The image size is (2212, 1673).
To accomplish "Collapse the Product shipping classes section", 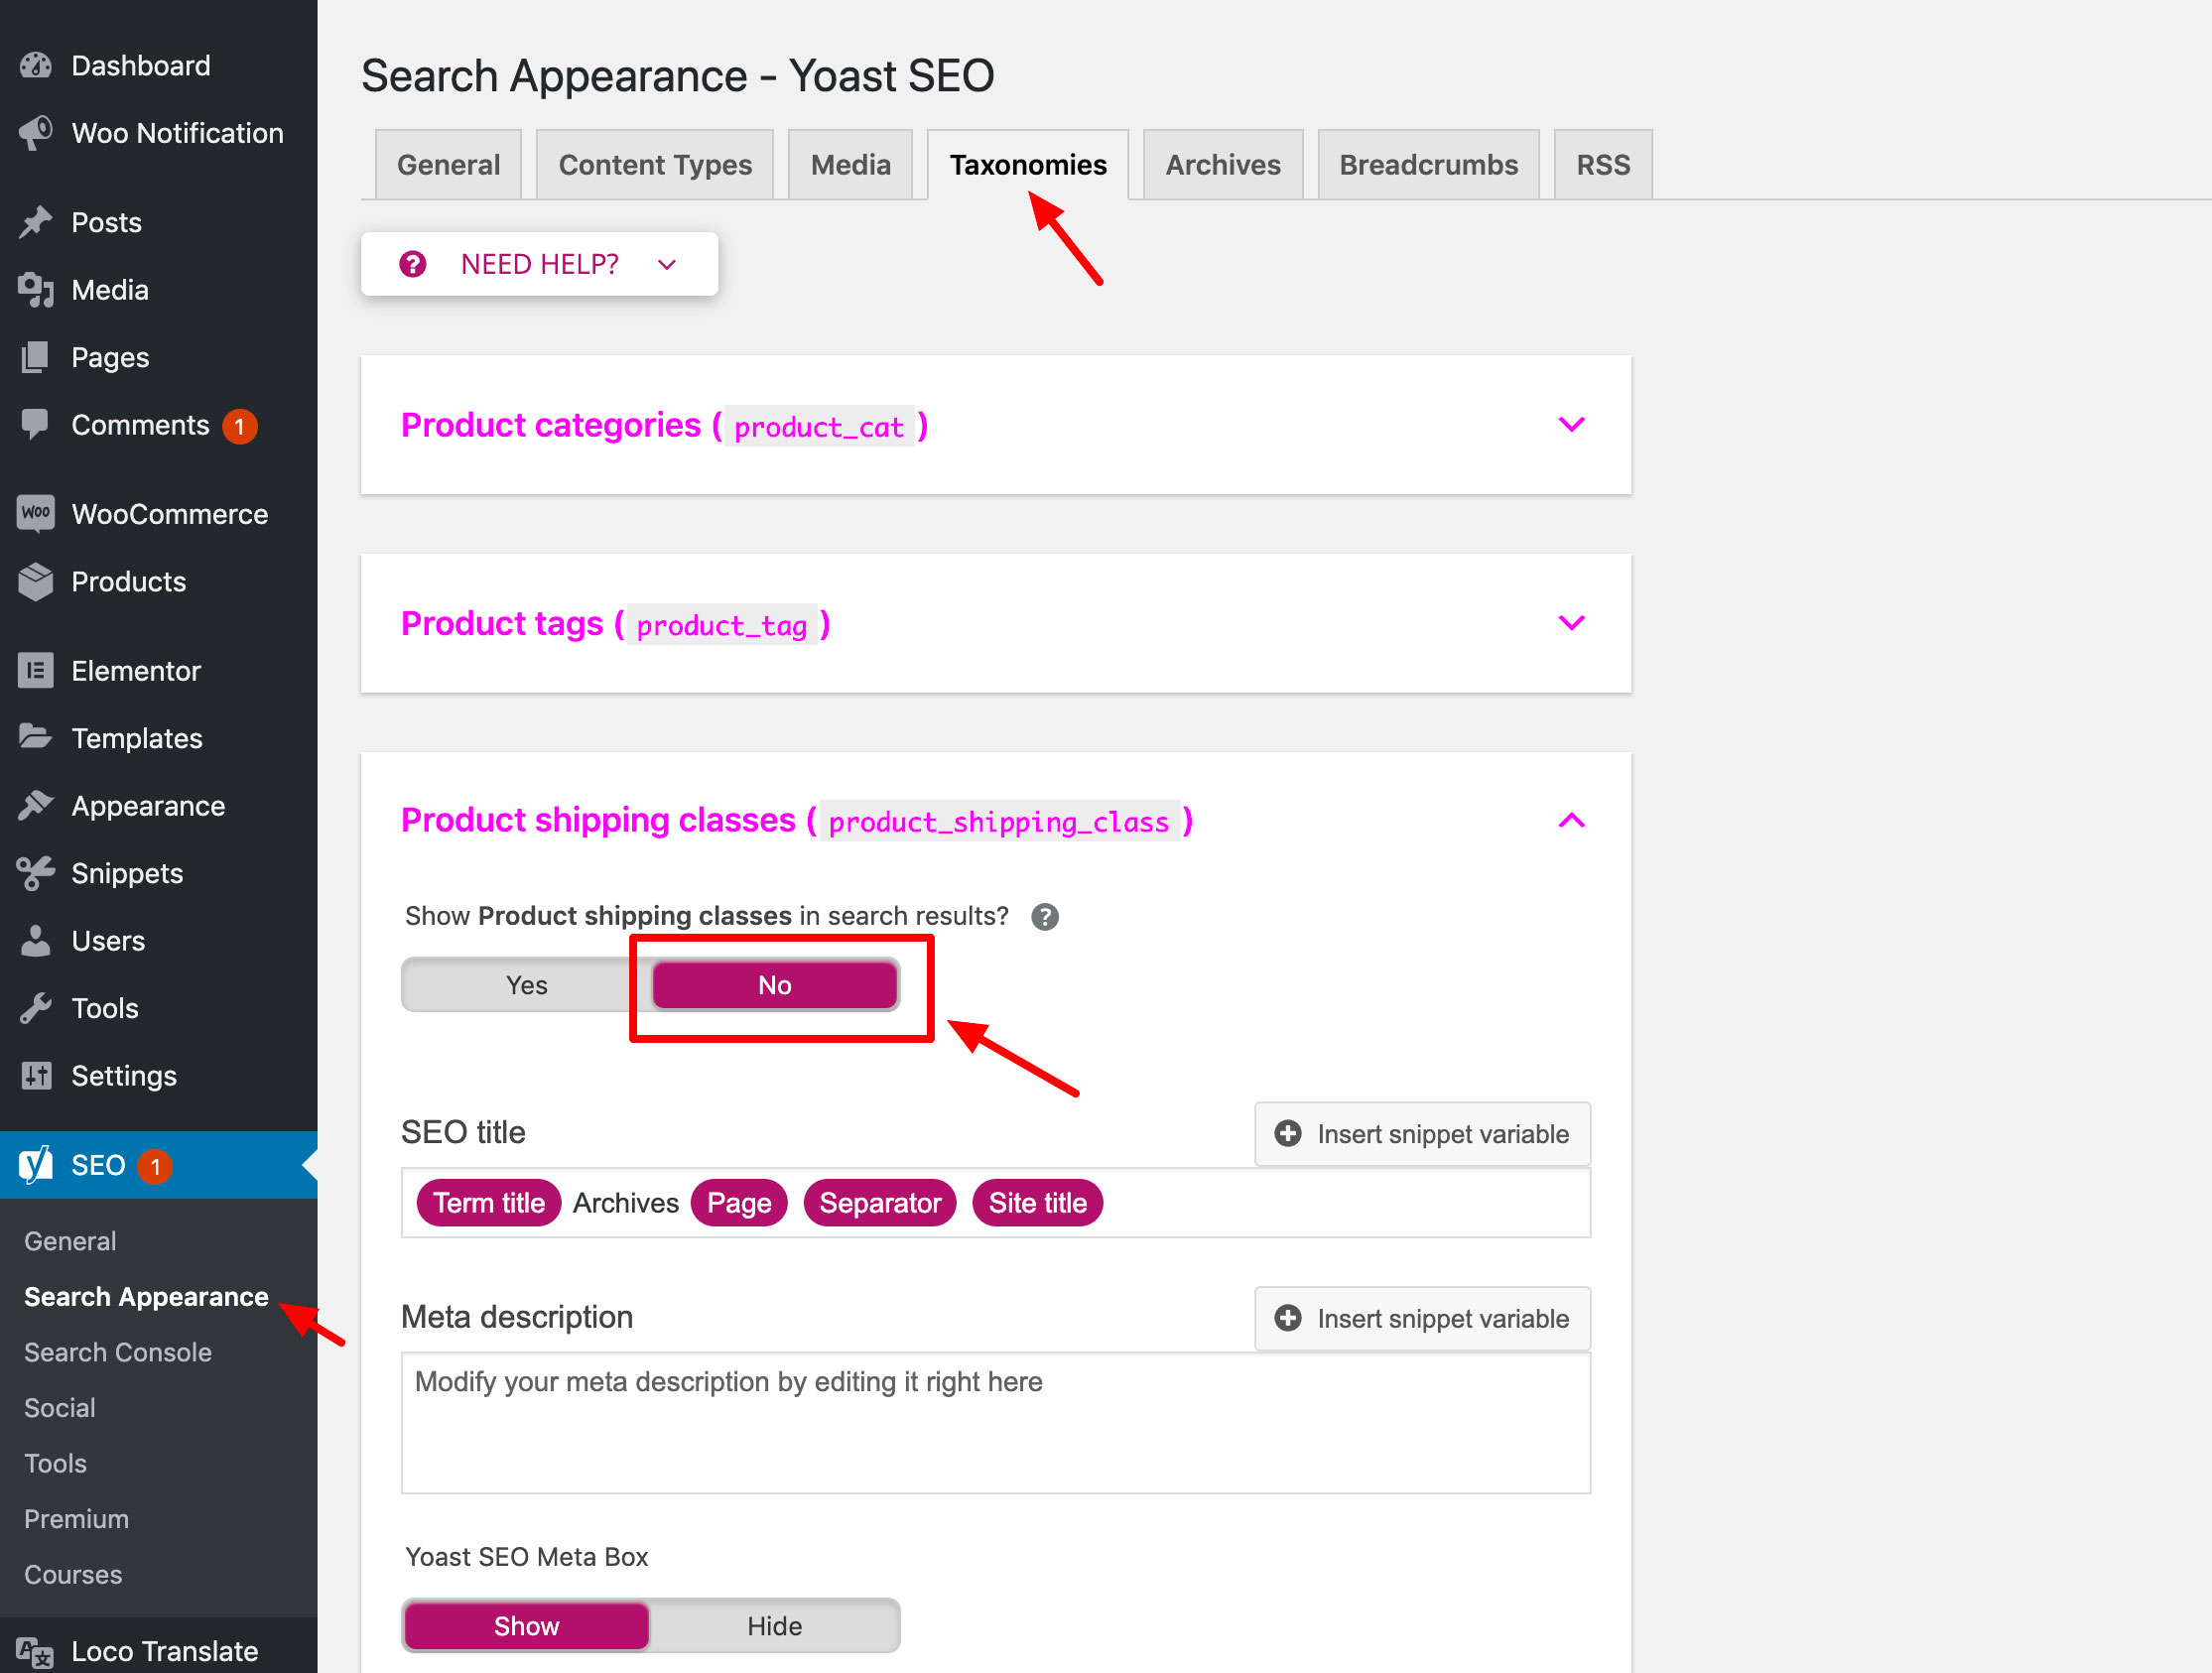I will [x=1571, y=821].
